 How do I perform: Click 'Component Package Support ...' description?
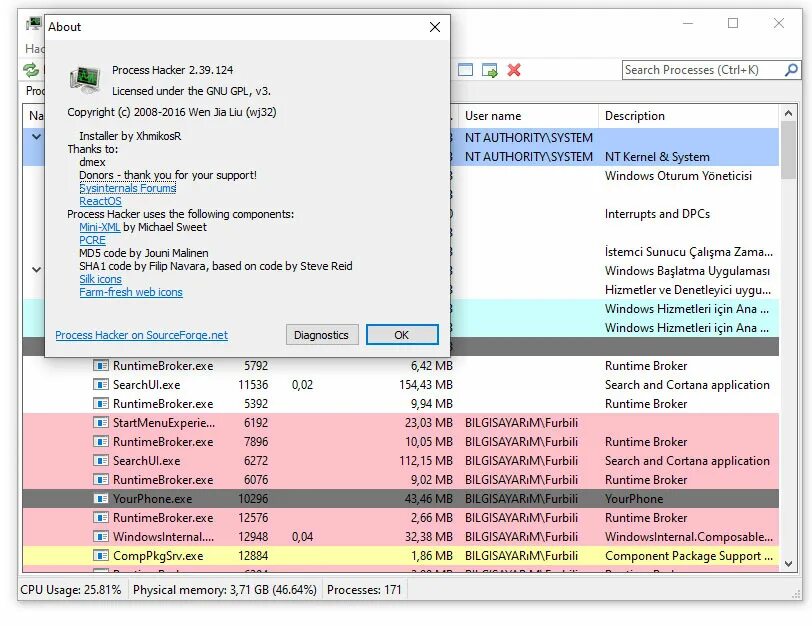(x=689, y=556)
